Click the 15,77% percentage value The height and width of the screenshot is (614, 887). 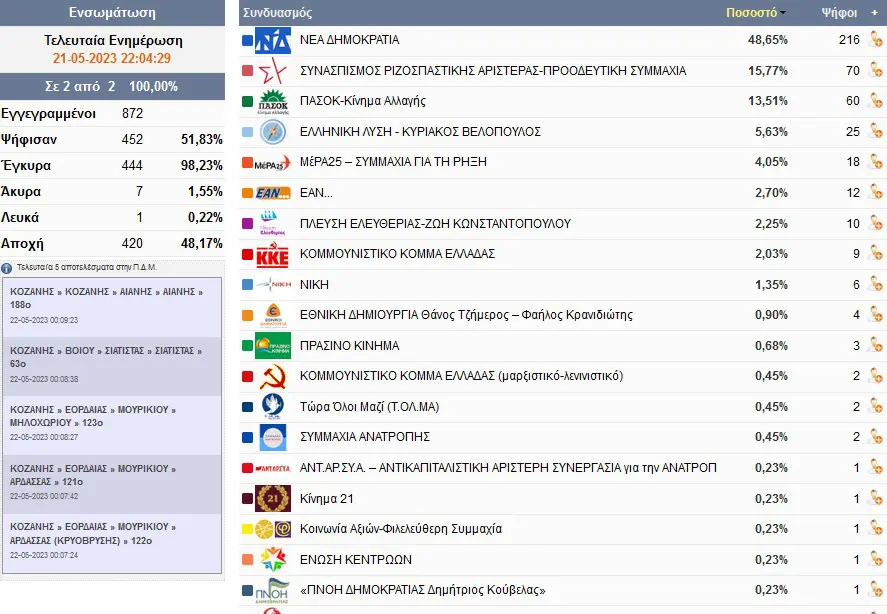pos(768,70)
